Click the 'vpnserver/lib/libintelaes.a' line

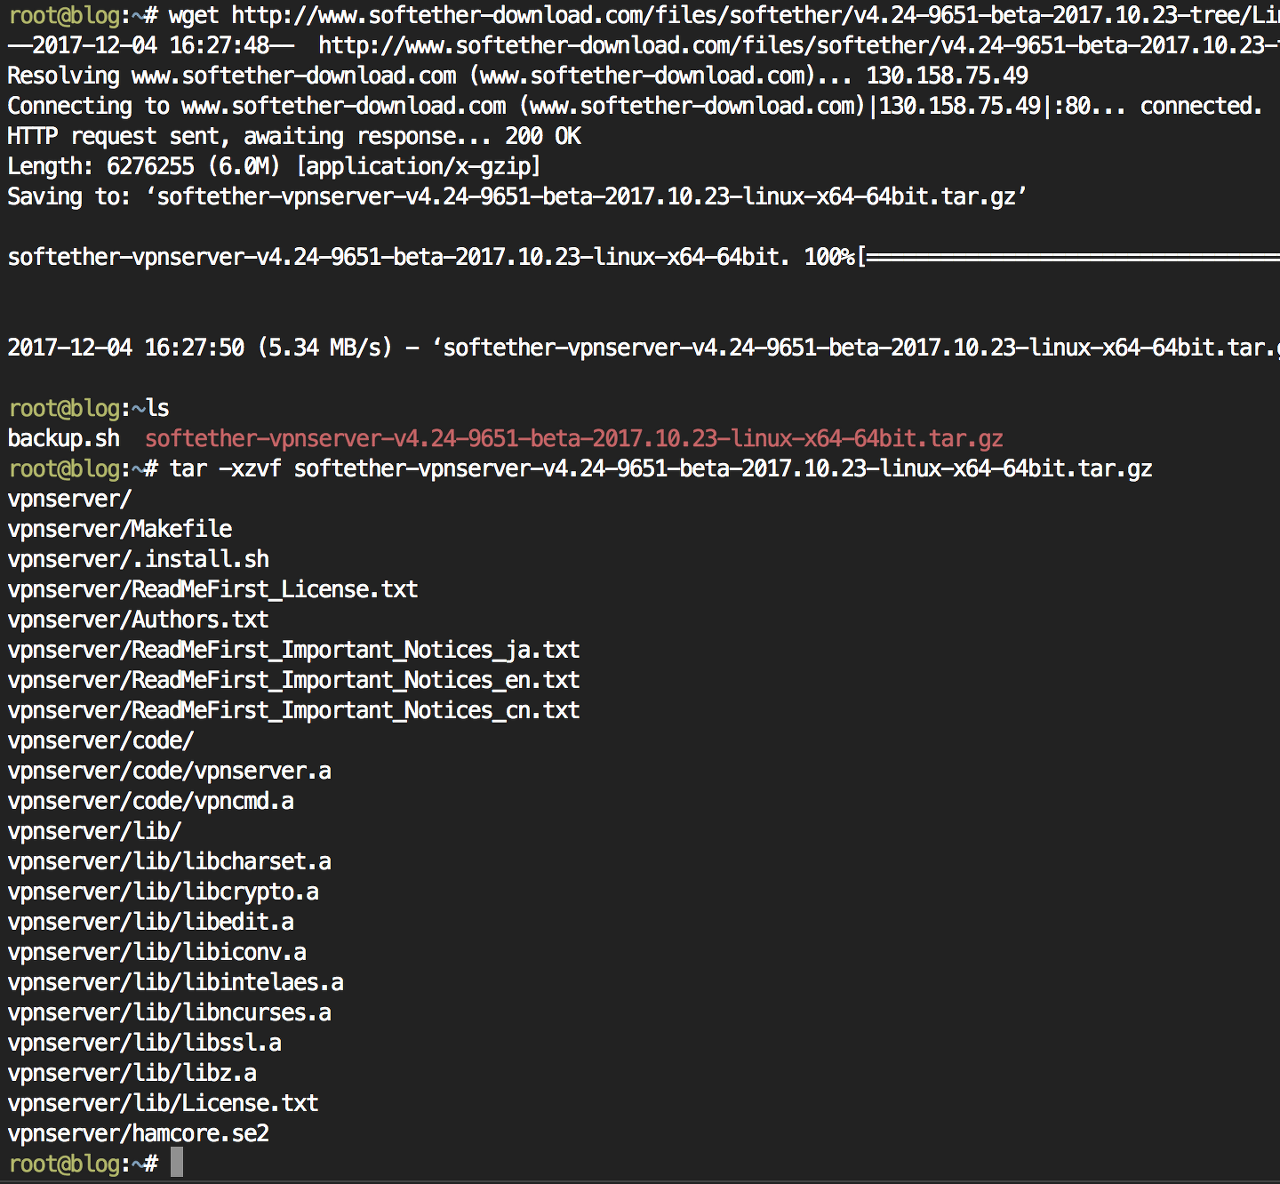click(176, 982)
